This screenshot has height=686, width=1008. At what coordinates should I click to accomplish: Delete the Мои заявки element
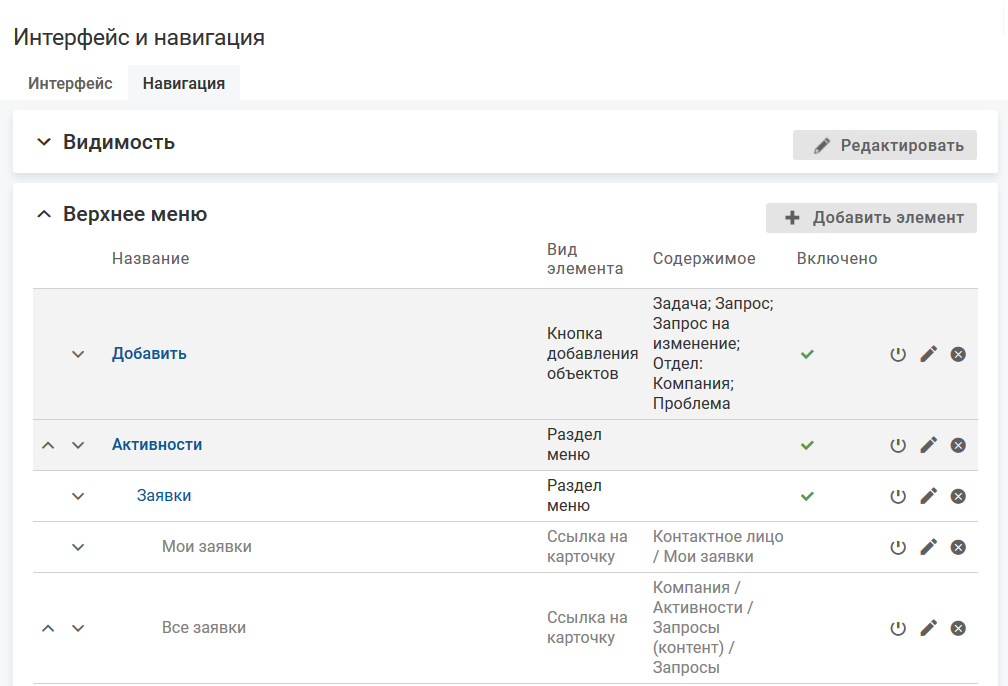pos(958,547)
